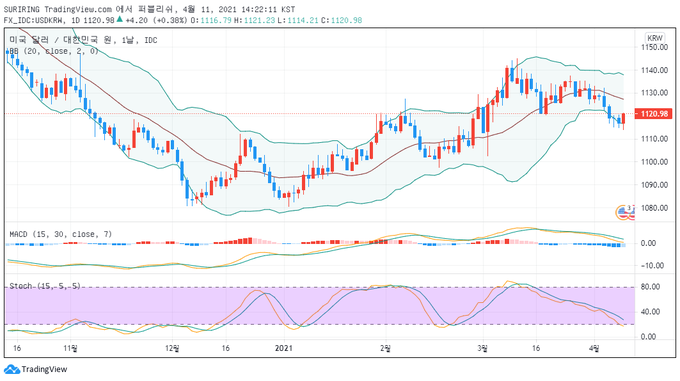Click the red 1120.98 current price tag

click(x=654, y=114)
